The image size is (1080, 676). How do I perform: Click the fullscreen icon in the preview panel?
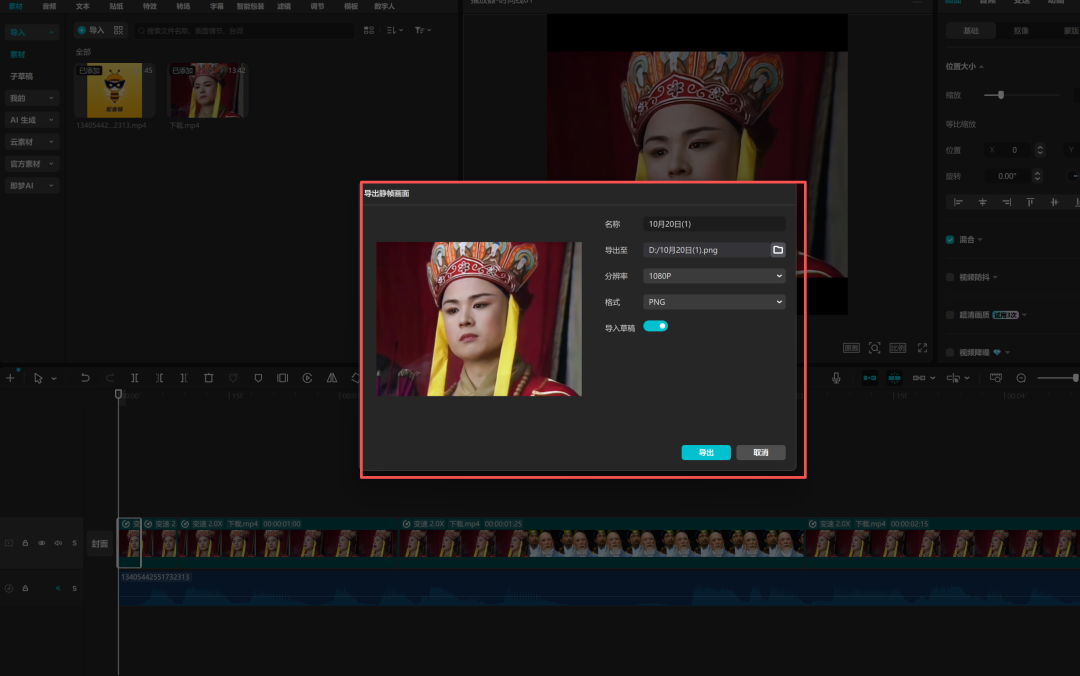point(921,347)
